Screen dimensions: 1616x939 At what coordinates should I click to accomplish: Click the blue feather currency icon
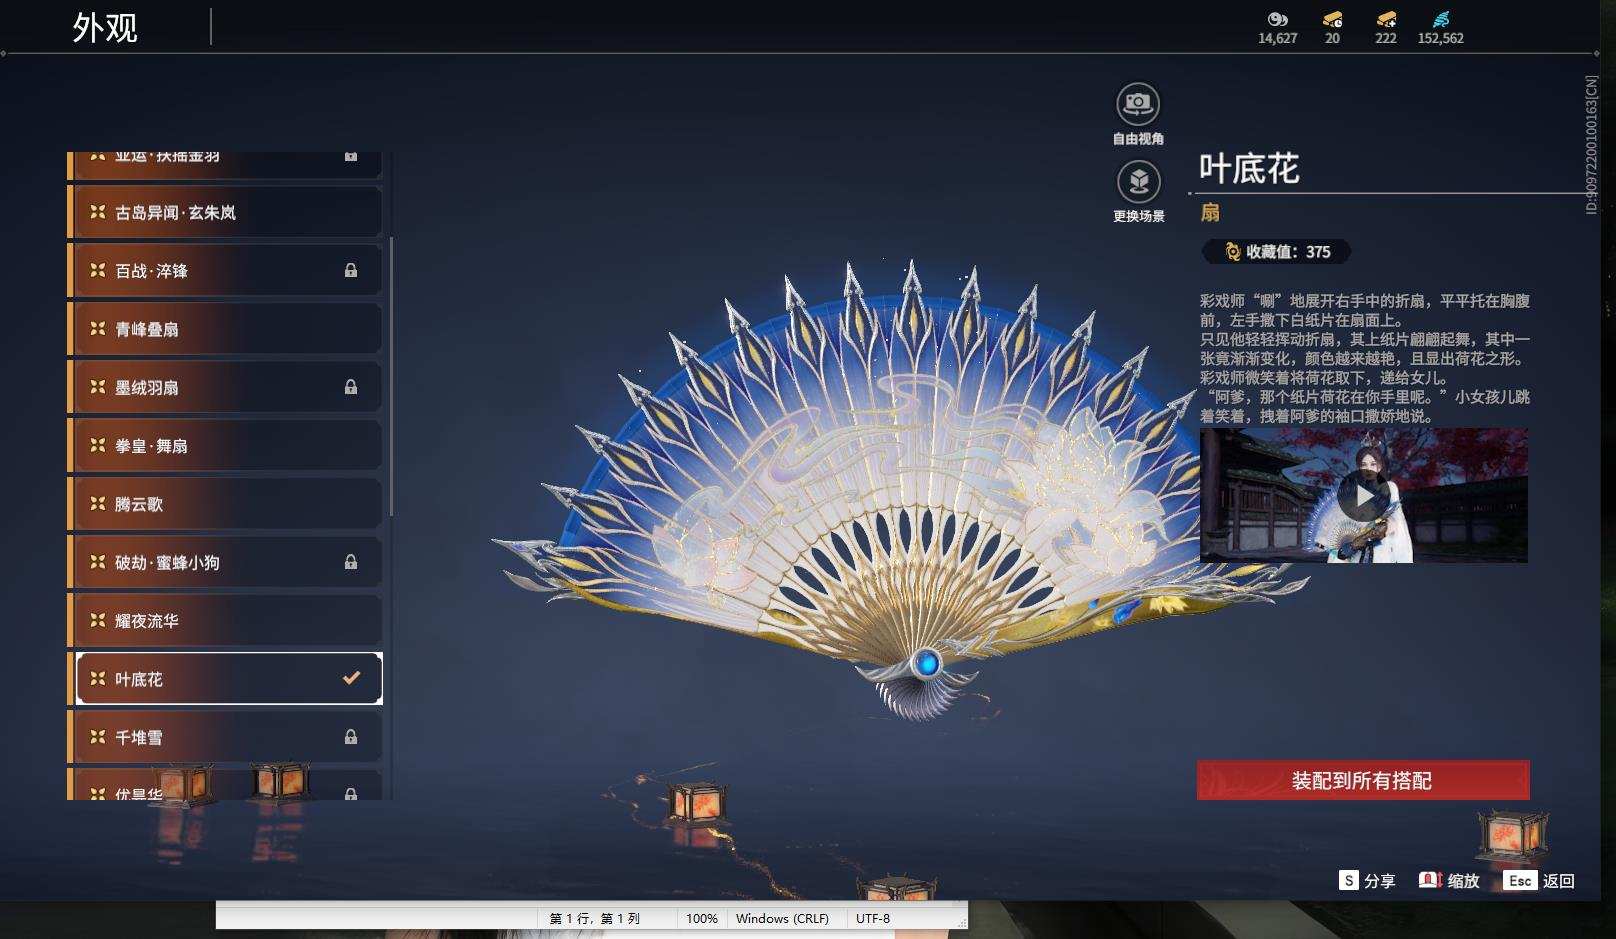click(1441, 19)
